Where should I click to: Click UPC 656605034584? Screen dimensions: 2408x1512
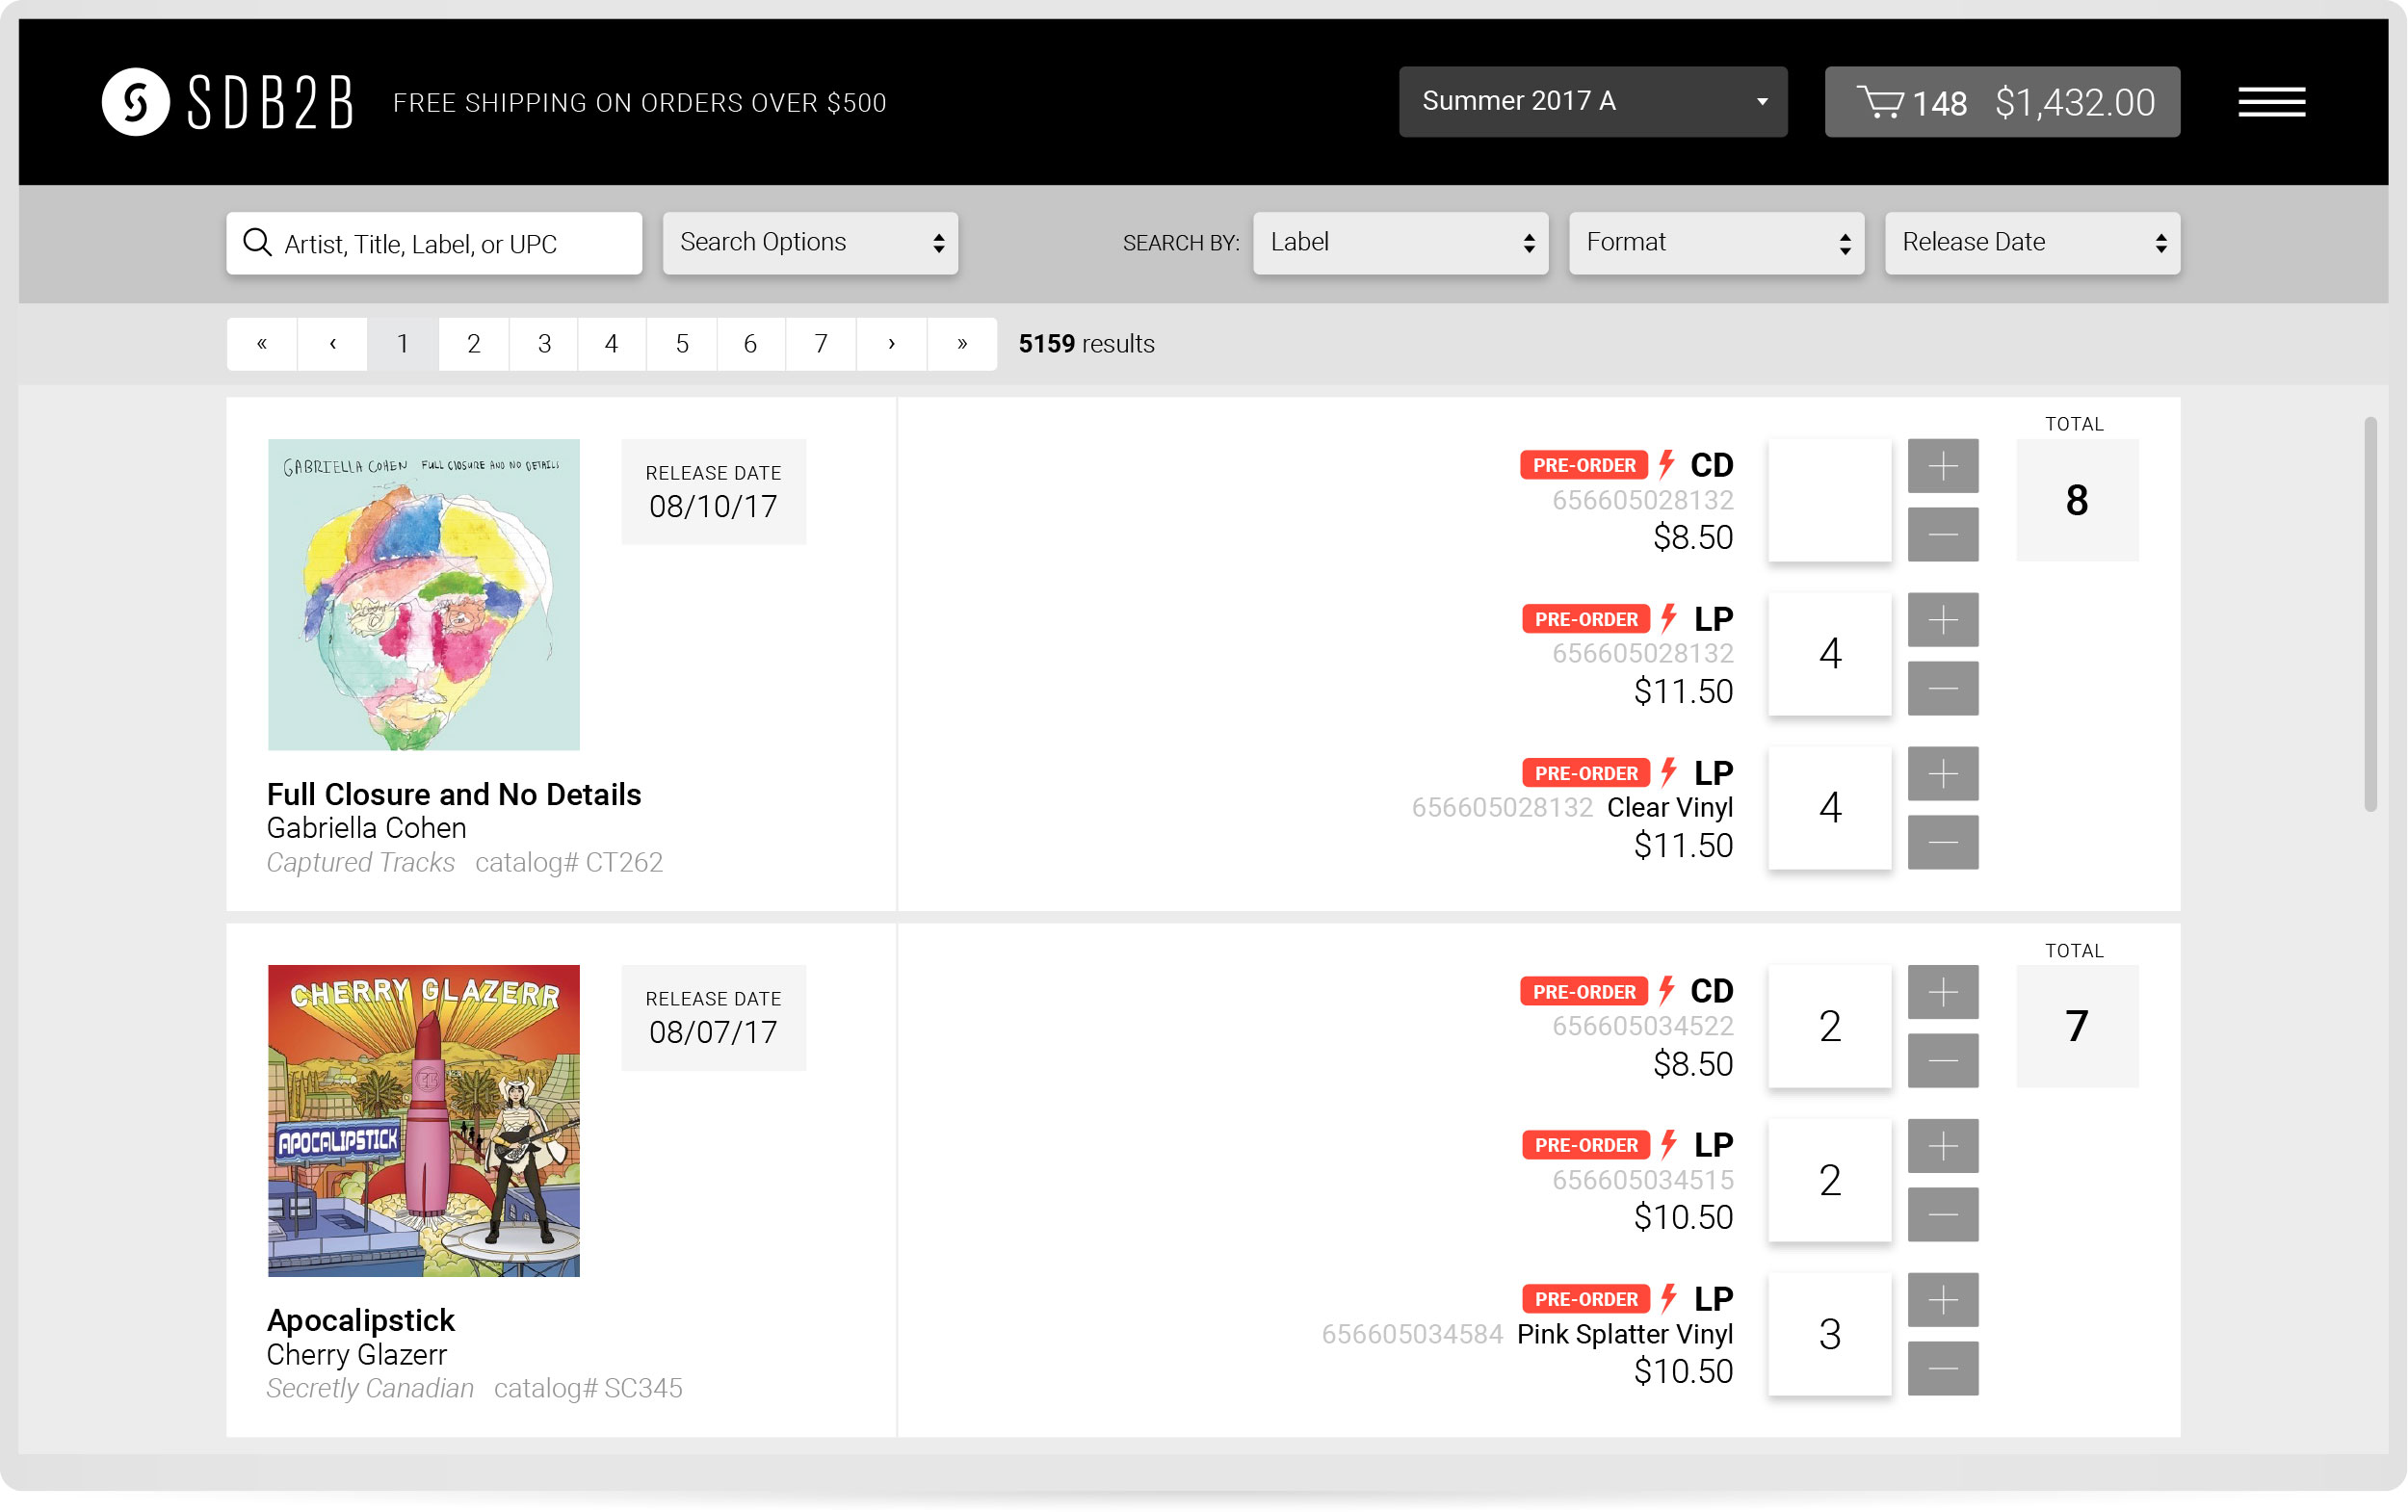click(x=1412, y=1334)
